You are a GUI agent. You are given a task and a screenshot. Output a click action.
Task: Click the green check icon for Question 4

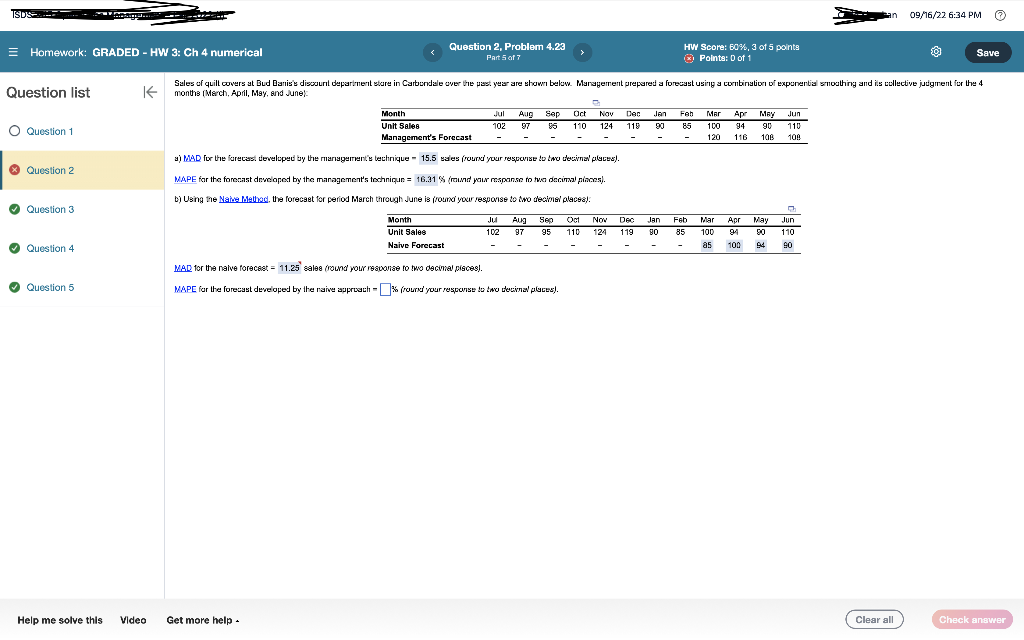(x=14, y=248)
